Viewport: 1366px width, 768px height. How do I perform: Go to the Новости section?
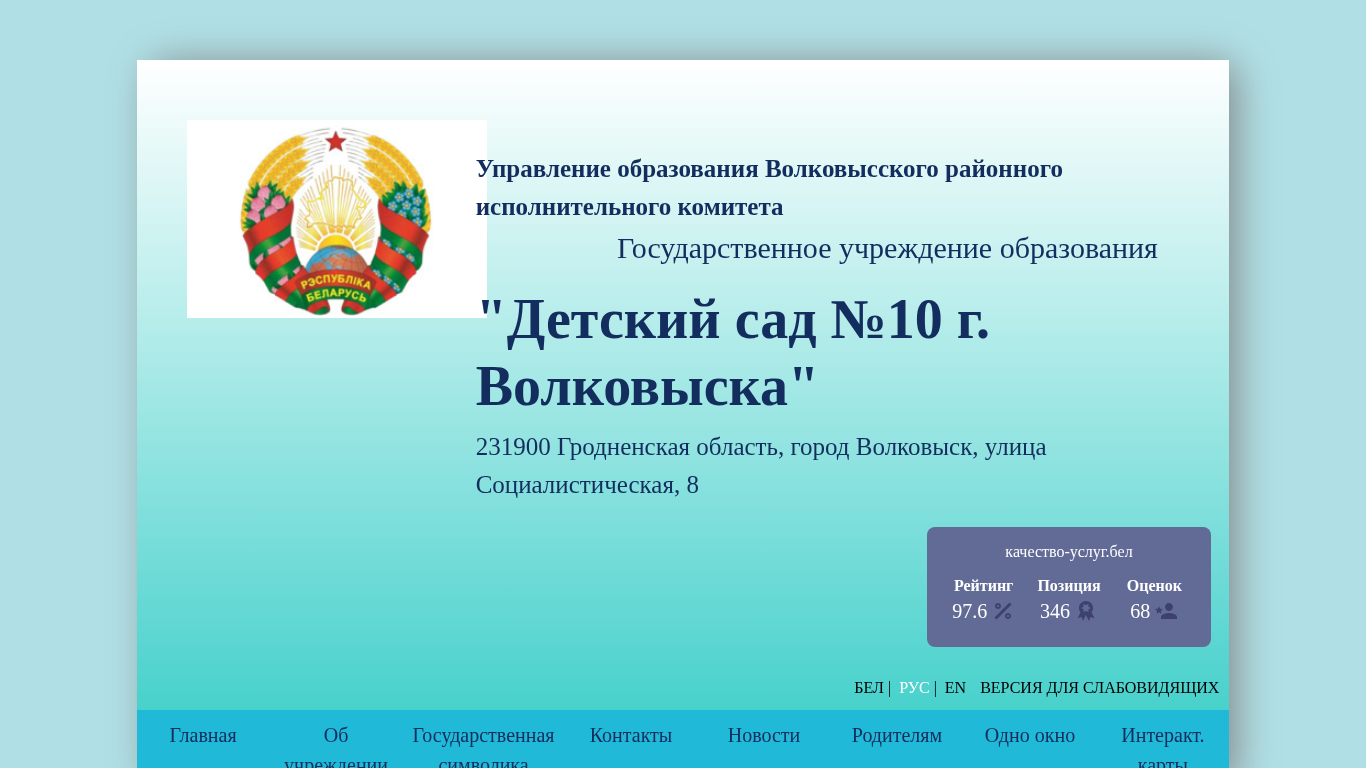click(x=764, y=735)
